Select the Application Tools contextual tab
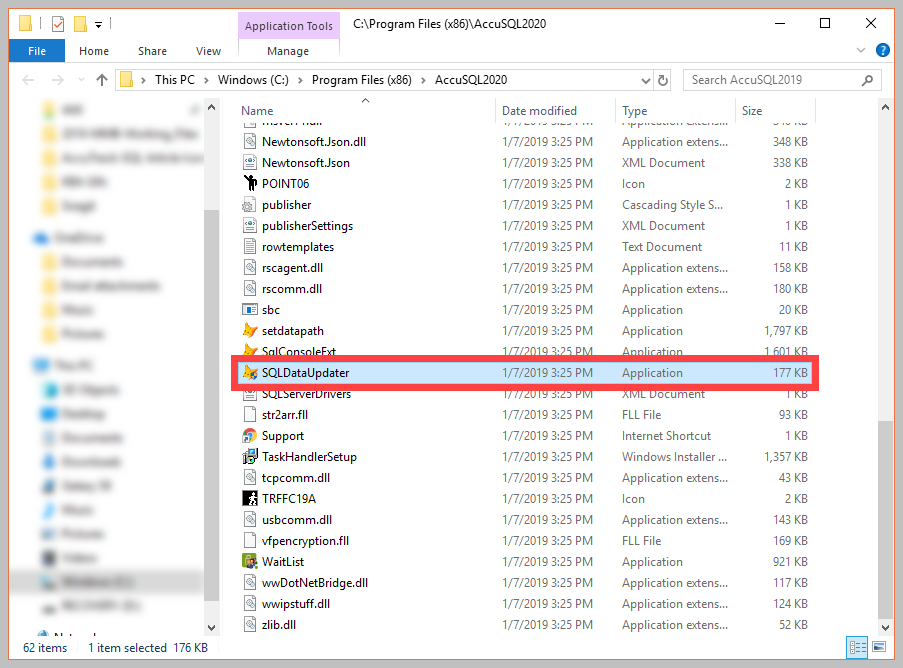 pos(289,26)
